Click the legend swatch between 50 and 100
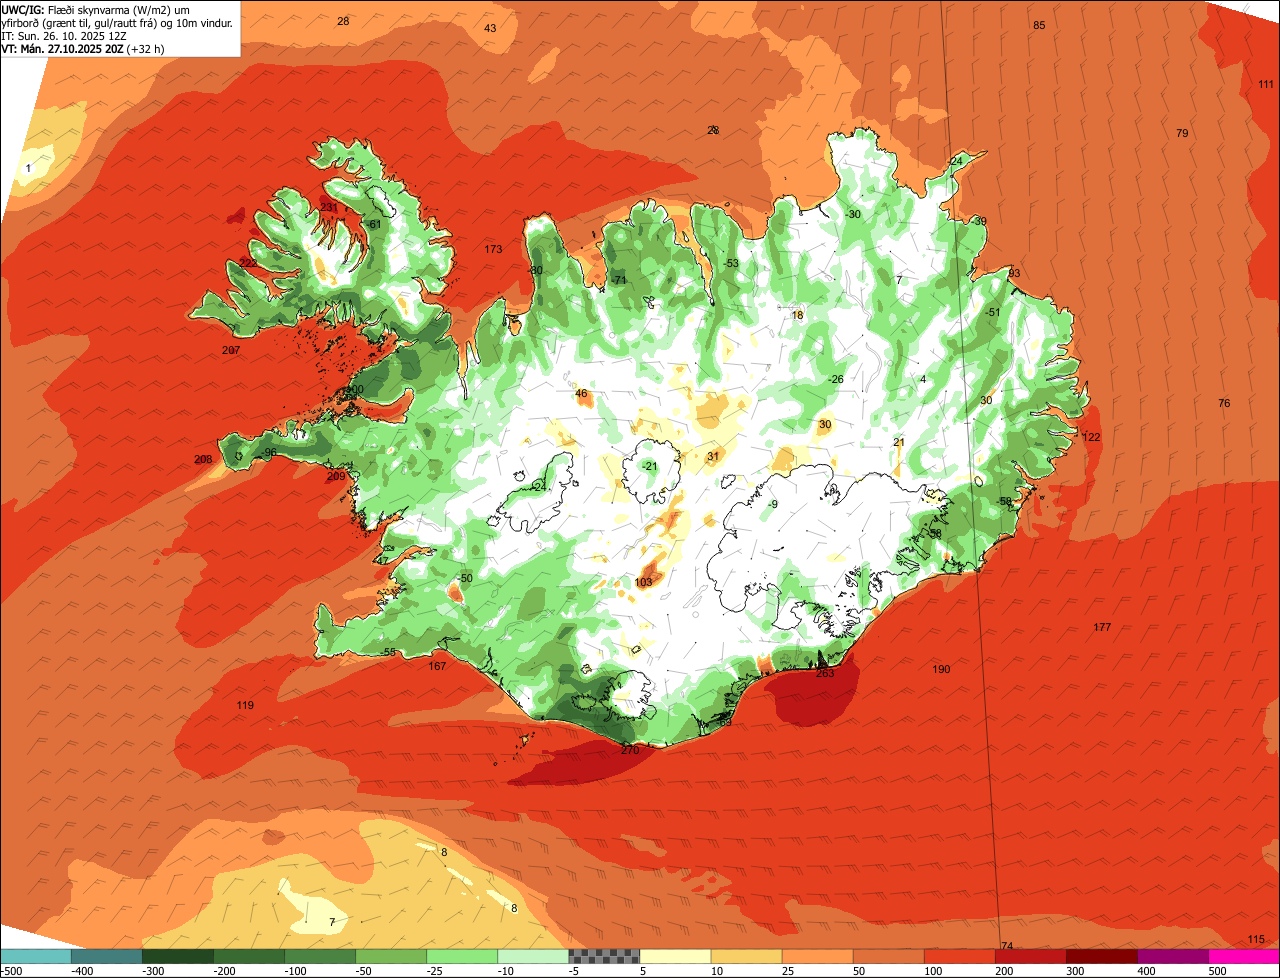 (x=887, y=956)
